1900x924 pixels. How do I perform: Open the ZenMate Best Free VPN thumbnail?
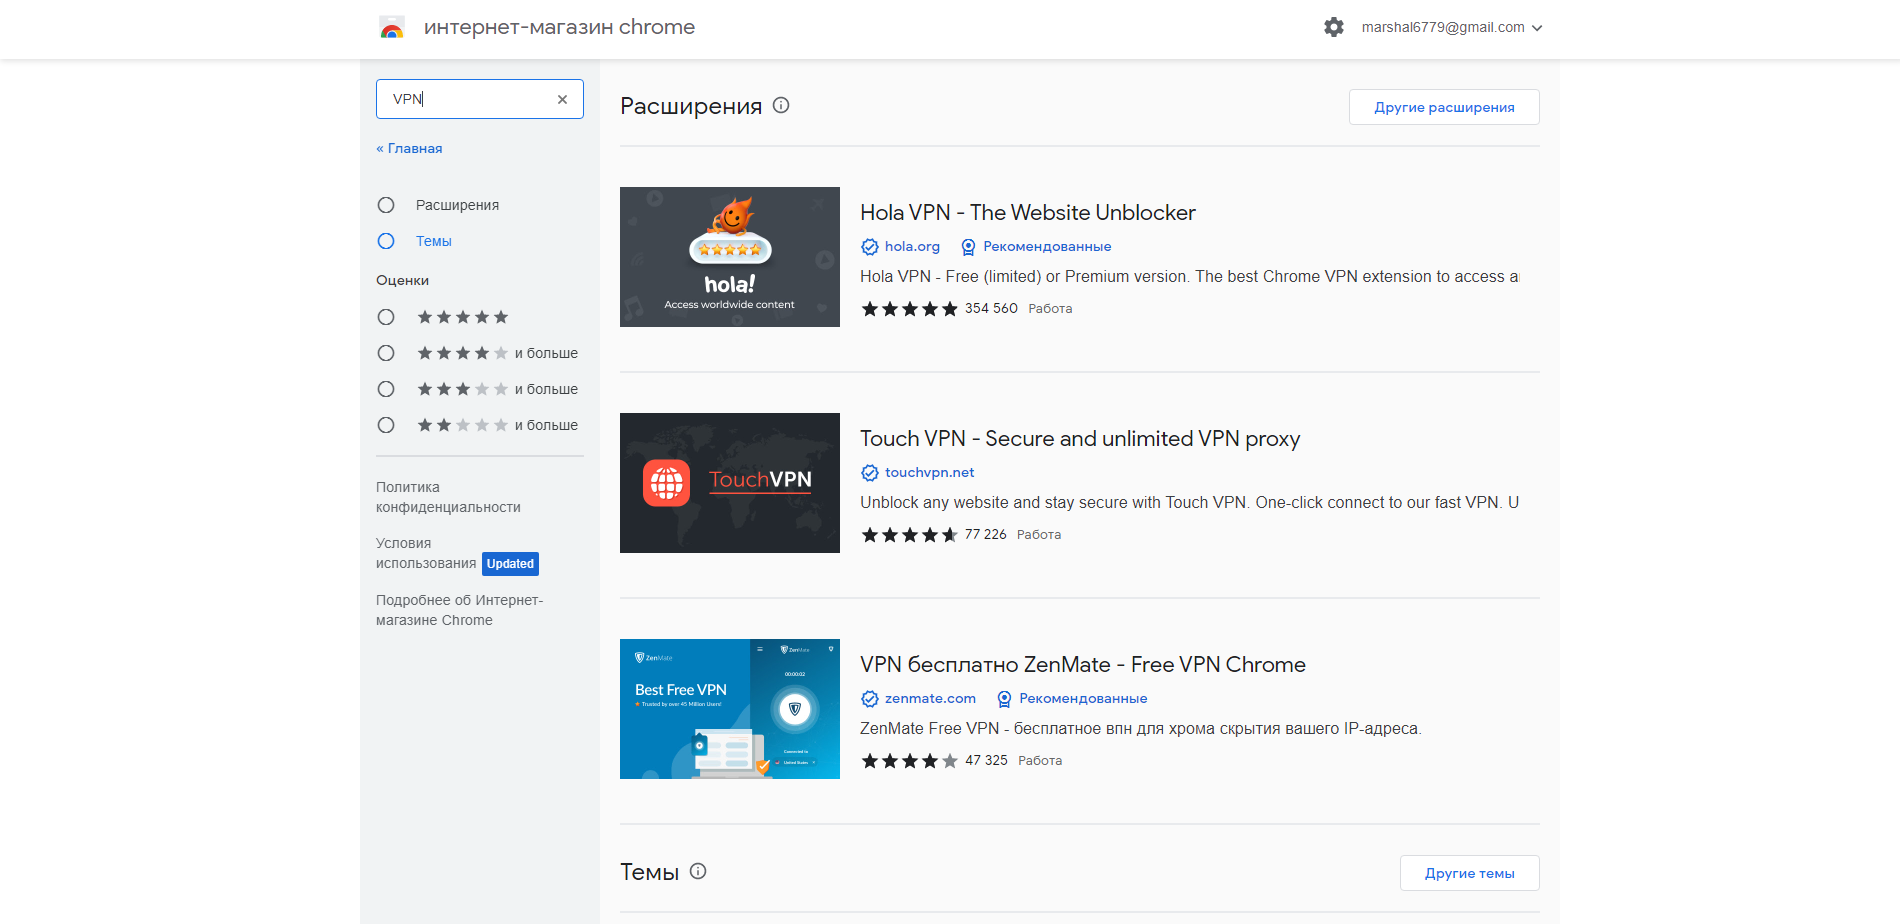(730, 709)
